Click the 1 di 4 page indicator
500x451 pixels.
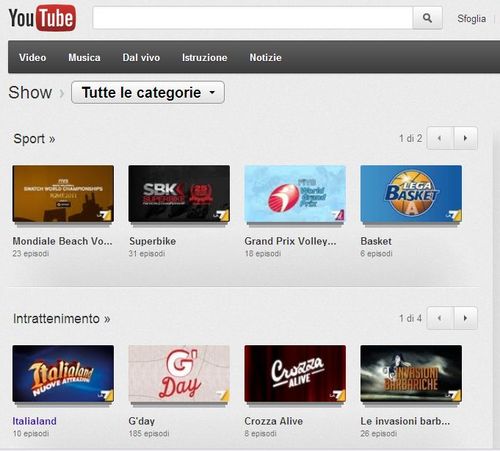point(411,318)
